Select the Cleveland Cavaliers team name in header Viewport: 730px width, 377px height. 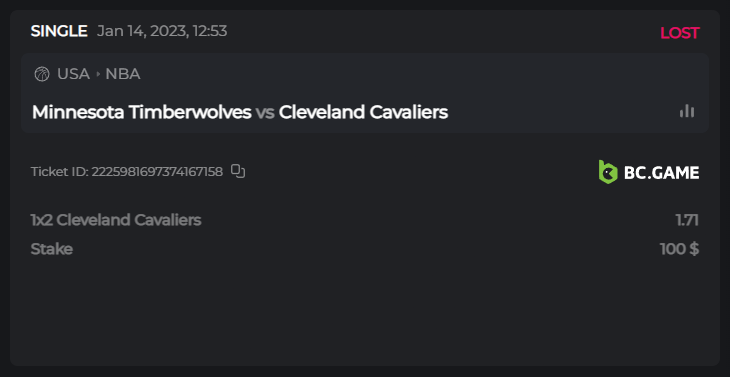pyautogui.click(x=363, y=112)
